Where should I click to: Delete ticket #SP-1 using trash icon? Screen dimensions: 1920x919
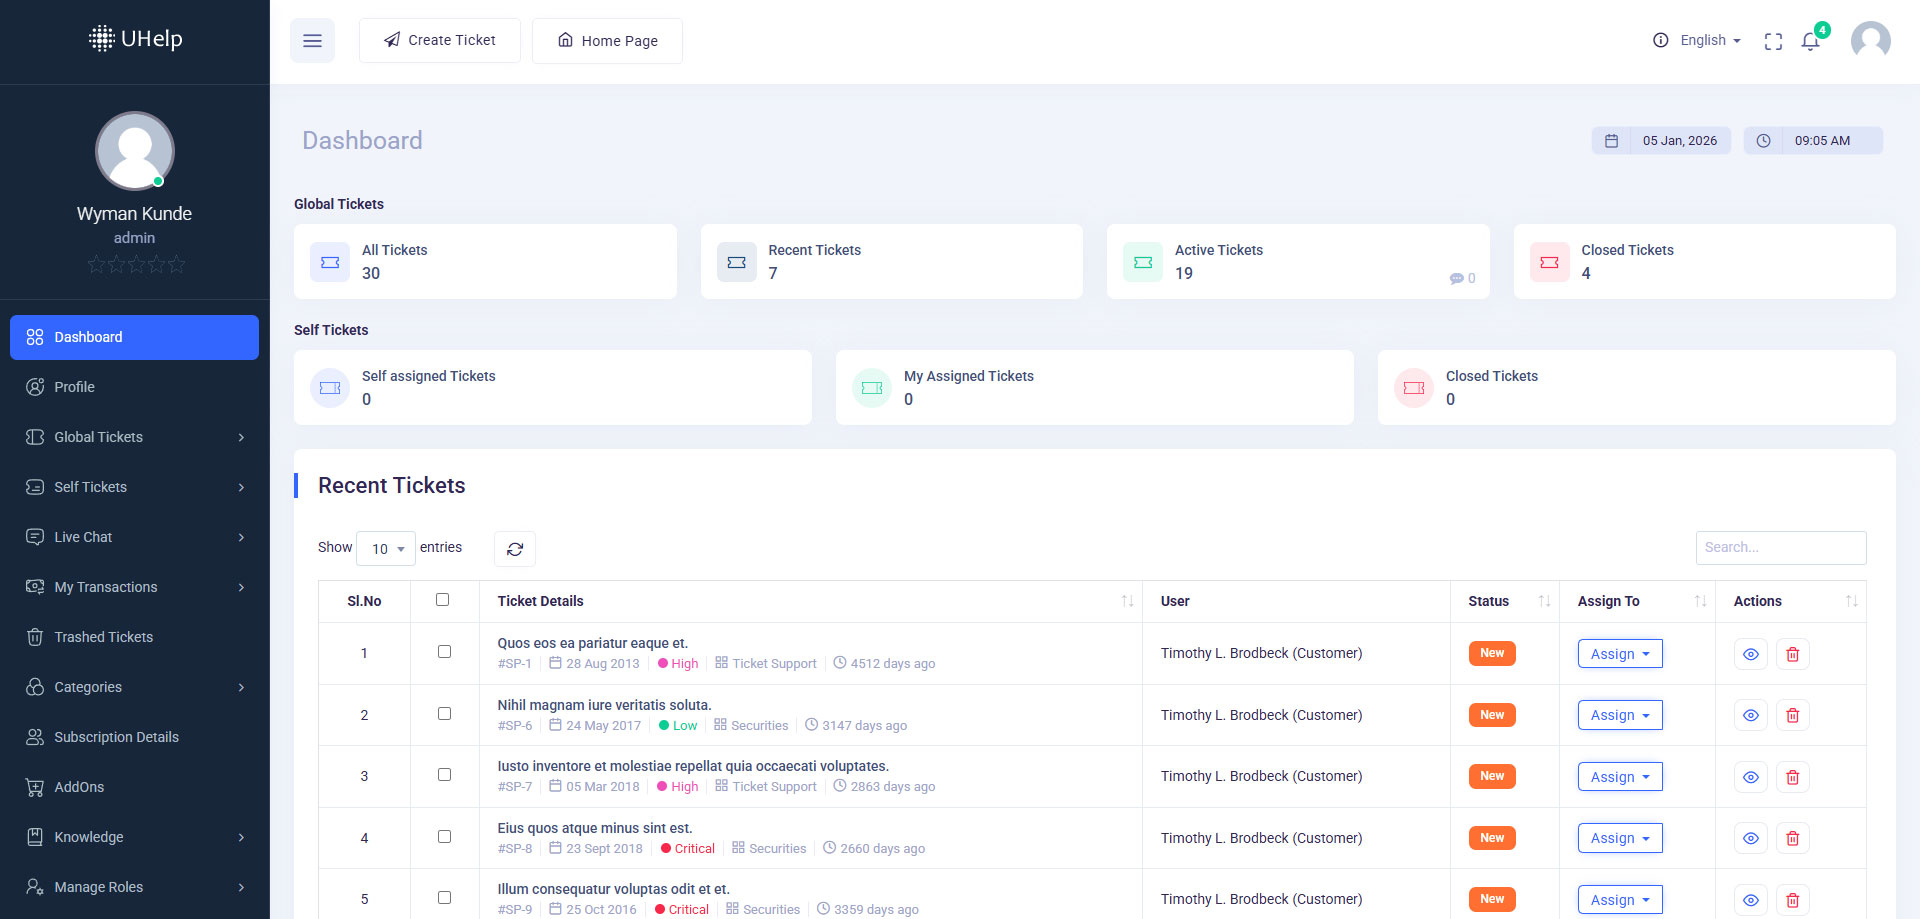[x=1792, y=654]
